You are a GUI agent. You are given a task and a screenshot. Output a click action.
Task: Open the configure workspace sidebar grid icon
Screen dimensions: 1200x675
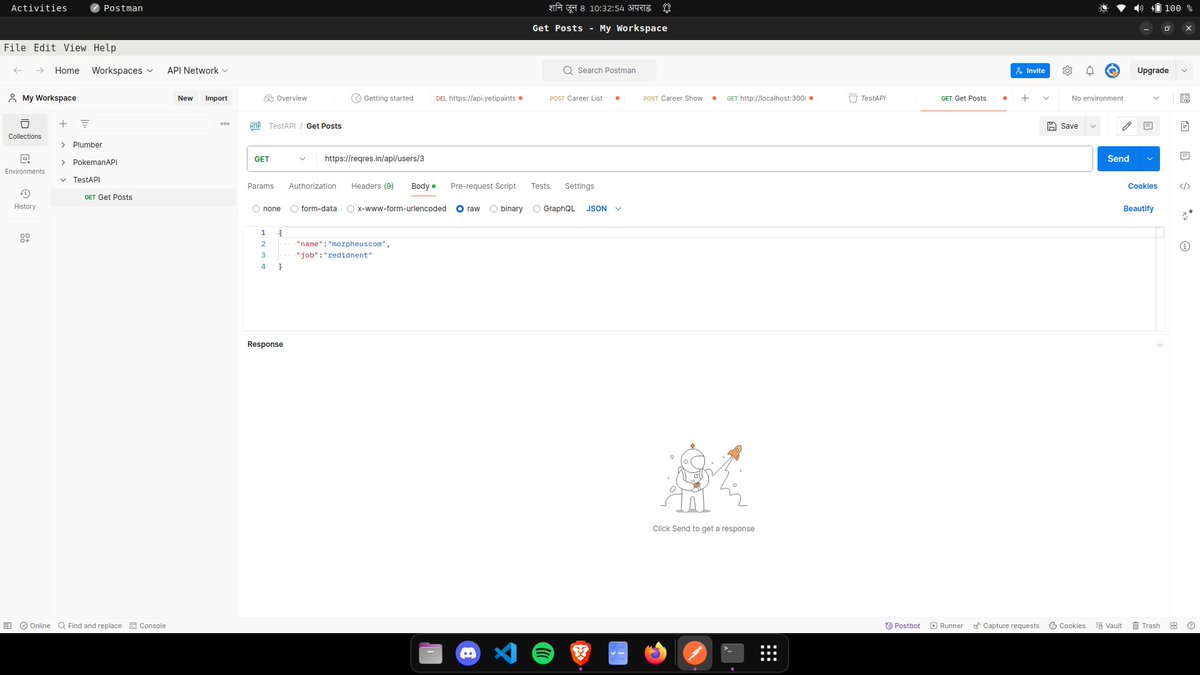point(25,238)
